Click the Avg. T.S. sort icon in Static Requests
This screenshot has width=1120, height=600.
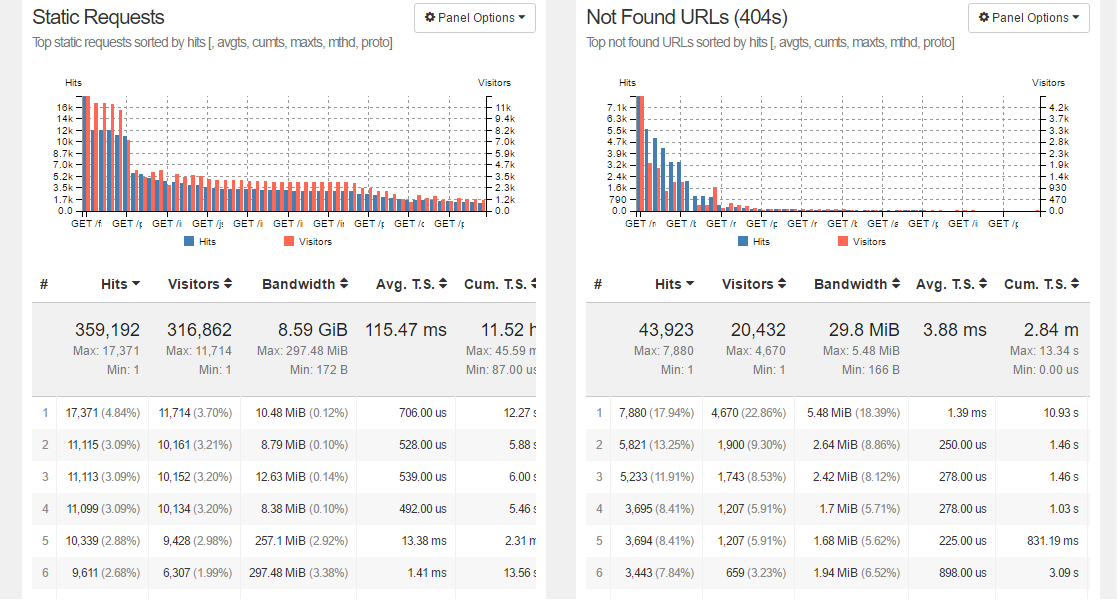tap(445, 283)
